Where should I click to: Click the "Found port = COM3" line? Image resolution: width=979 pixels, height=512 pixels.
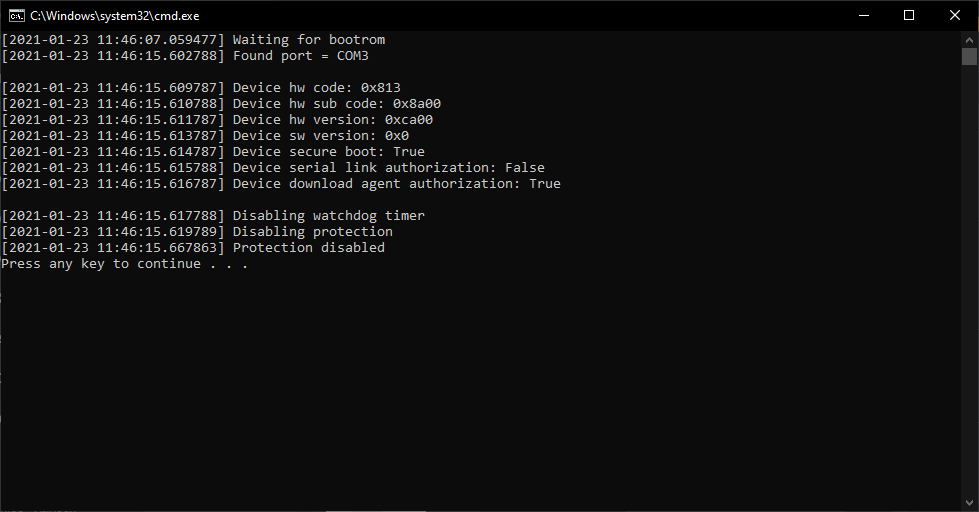(x=300, y=56)
